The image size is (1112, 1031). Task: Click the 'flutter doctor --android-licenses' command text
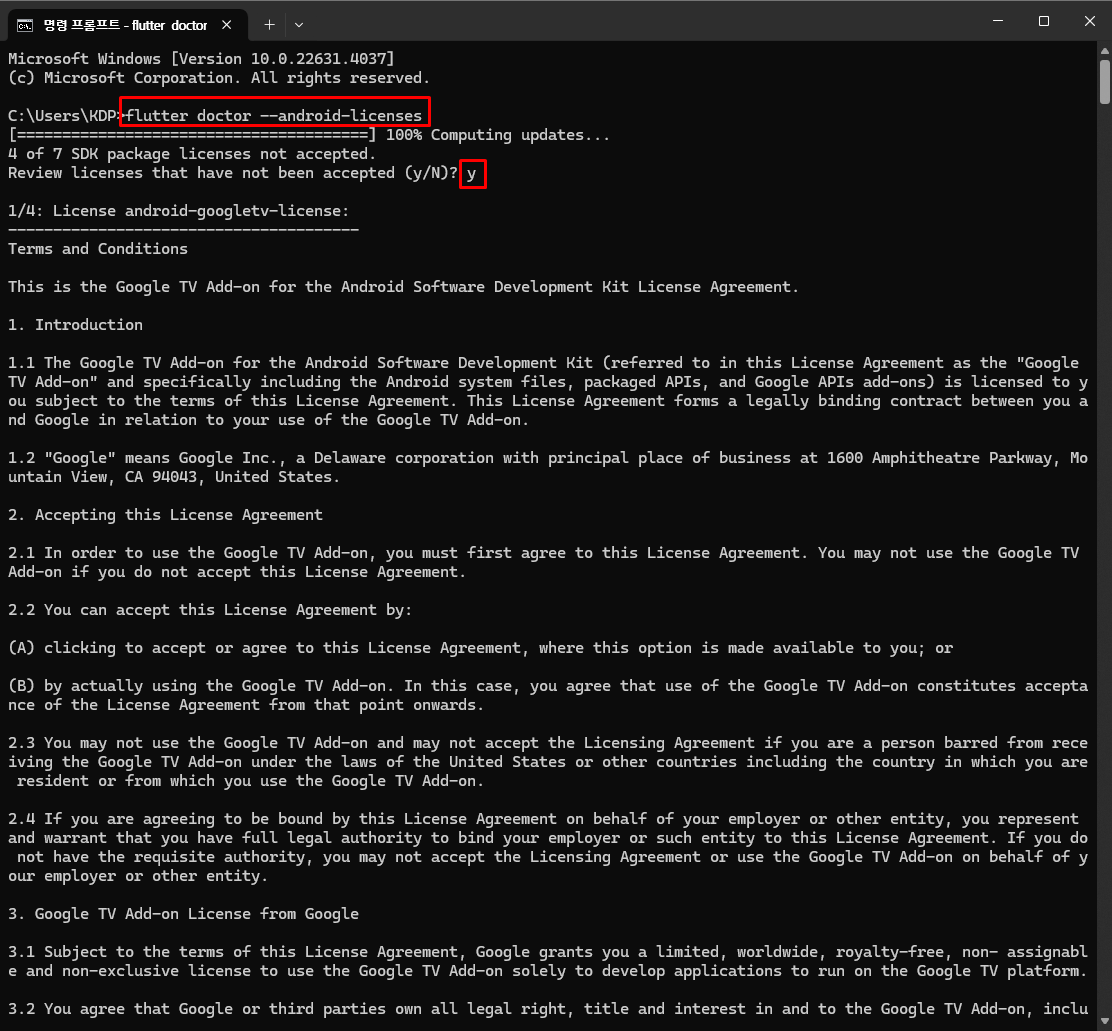[x=274, y=116]
